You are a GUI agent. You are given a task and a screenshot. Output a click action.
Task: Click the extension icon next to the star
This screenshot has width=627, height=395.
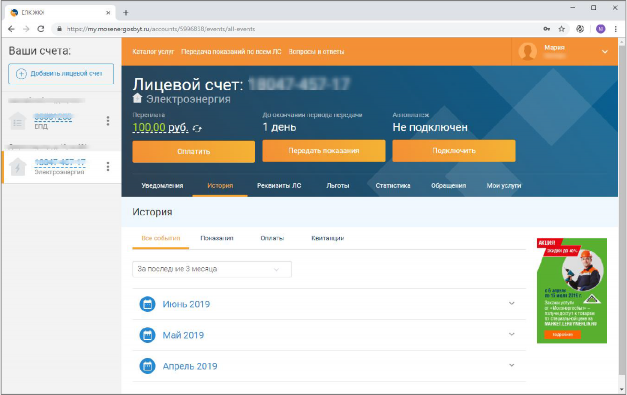click(x=580, y=29)
